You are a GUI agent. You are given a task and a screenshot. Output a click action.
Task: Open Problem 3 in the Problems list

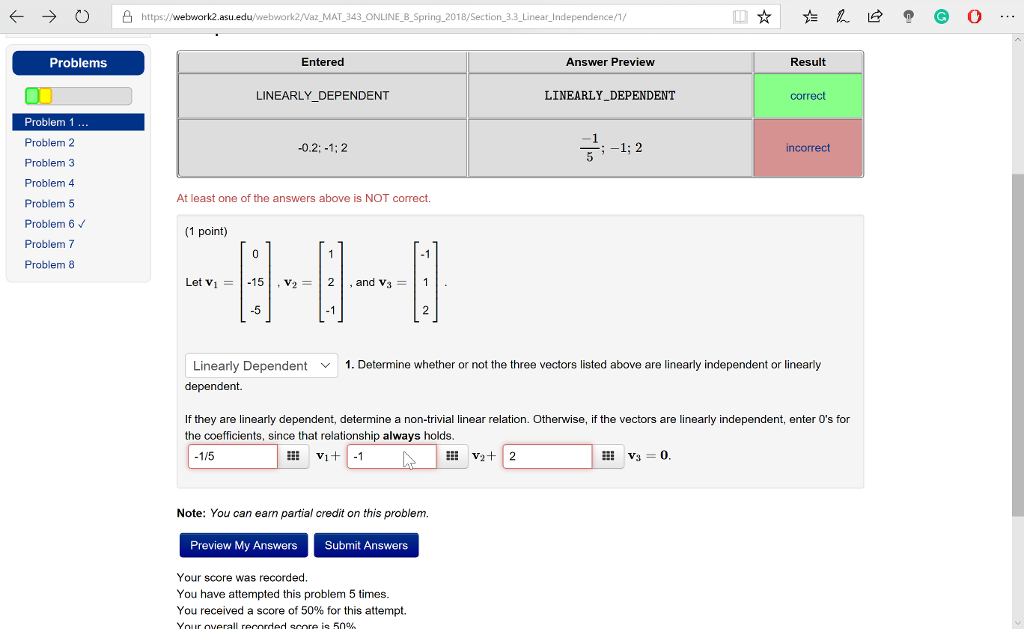click(x=50, y=162)
